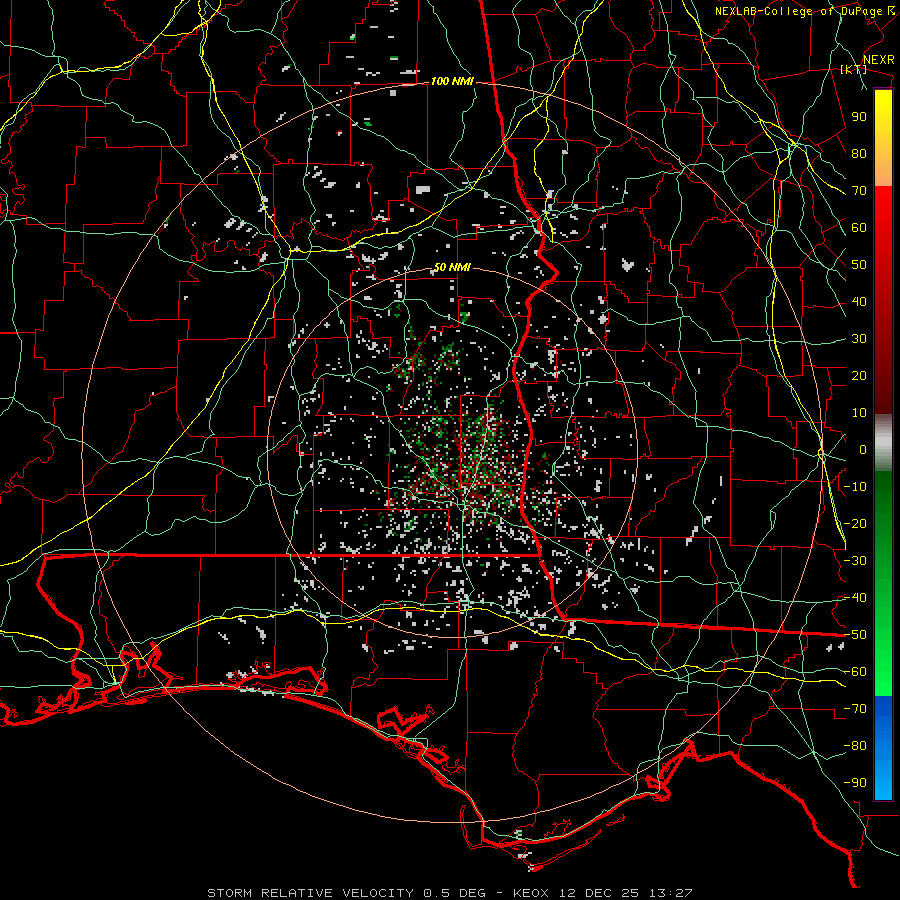Click the [KT] units label
Image resolution: width=900 pixels, height=900 pixels.
pos(853,69)
